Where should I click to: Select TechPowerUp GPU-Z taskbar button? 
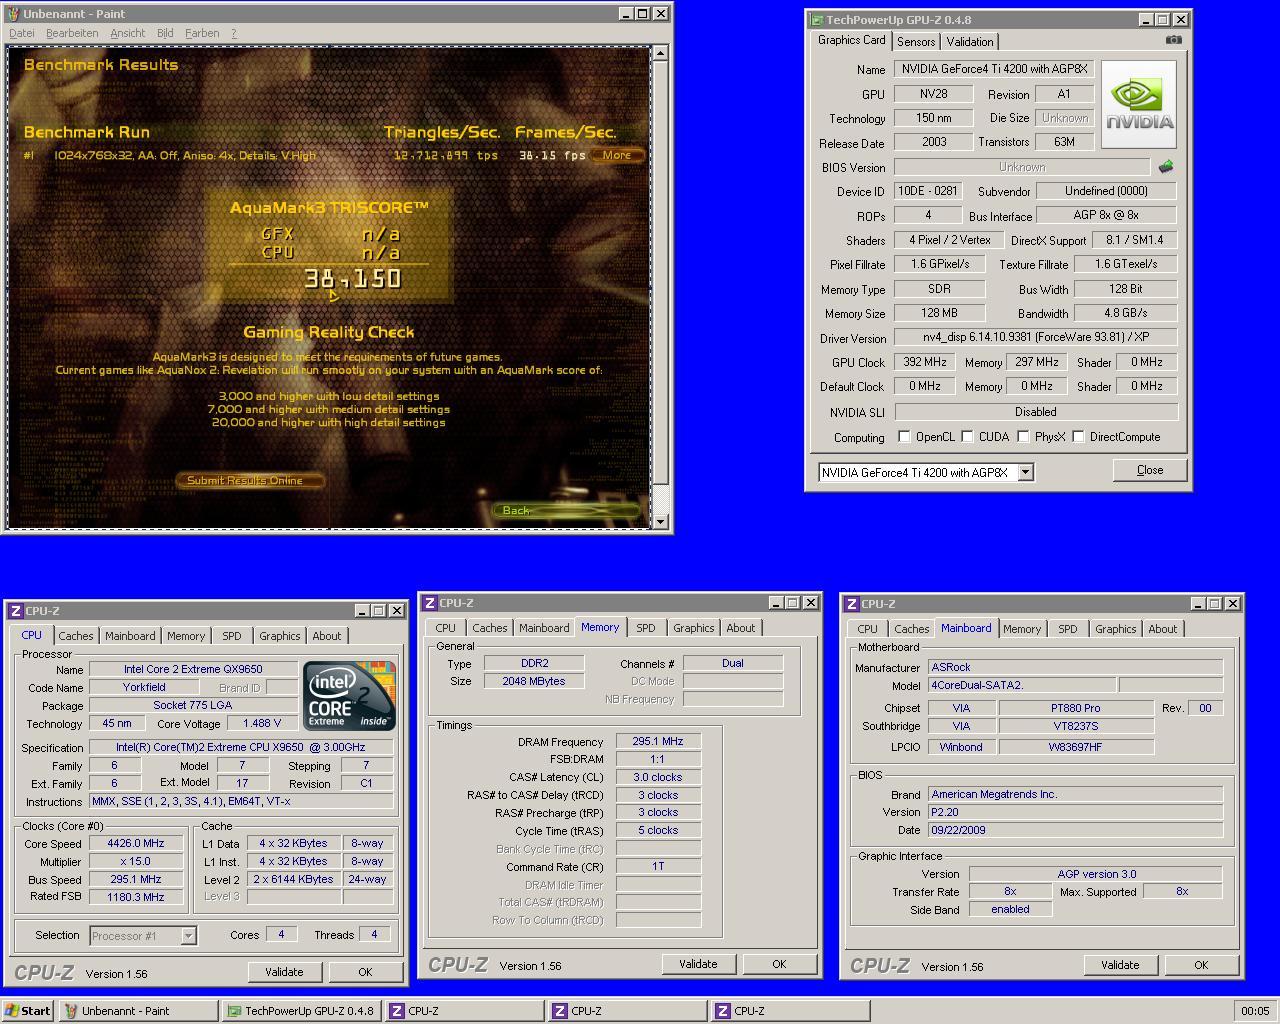pyautogui.click(x=302, y=1011)
